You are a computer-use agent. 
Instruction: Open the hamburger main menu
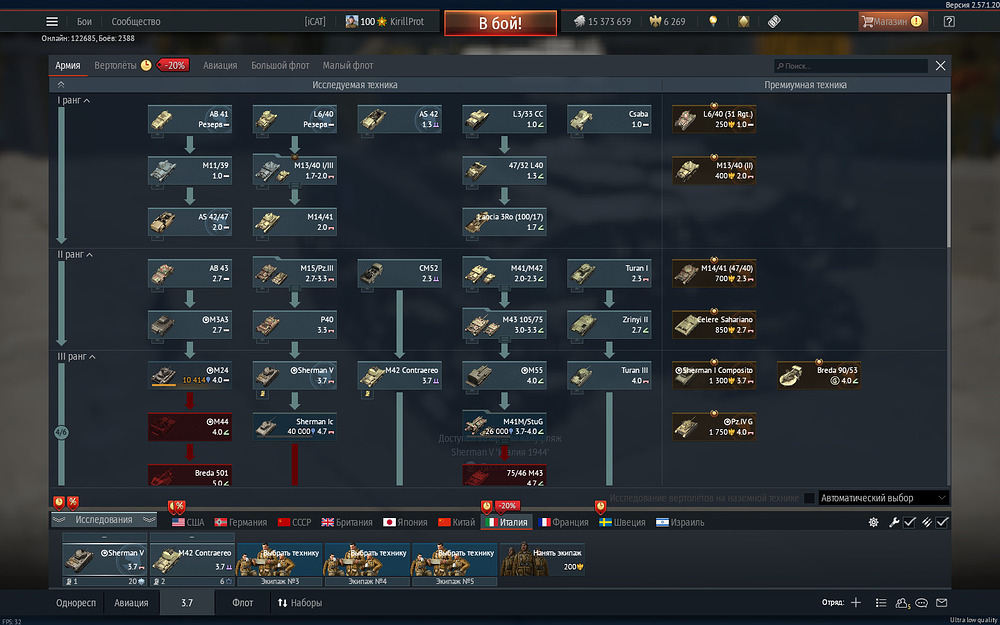tap(52, 22)
